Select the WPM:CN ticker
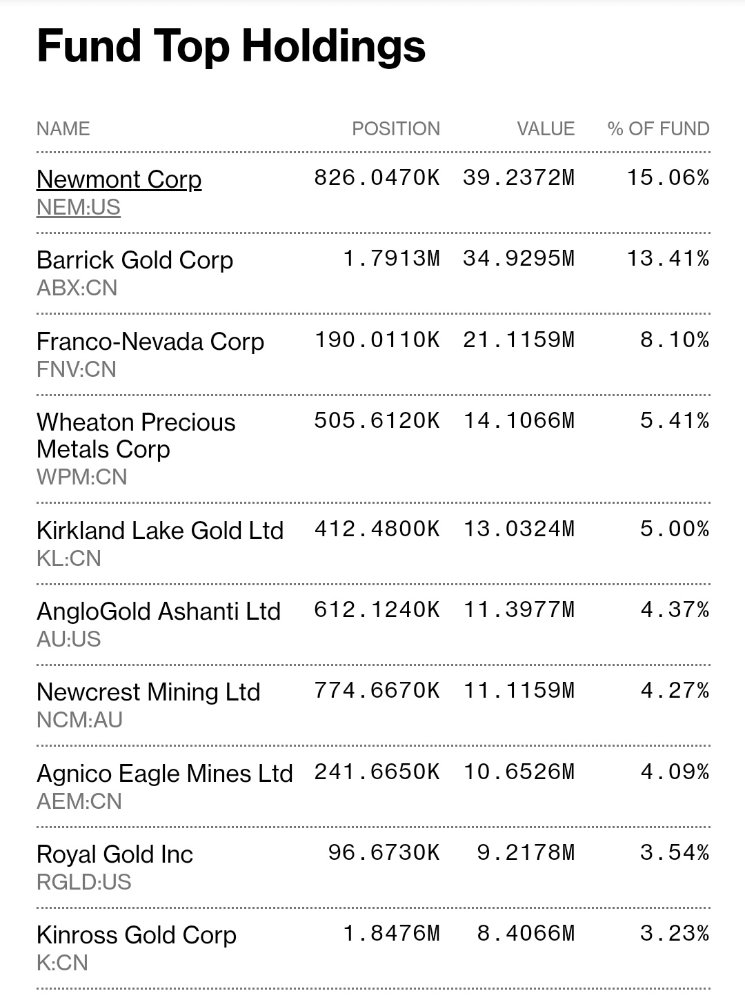Image resolution: width=745 pixels, height=1000 pixels. click(x=82, y=478)
